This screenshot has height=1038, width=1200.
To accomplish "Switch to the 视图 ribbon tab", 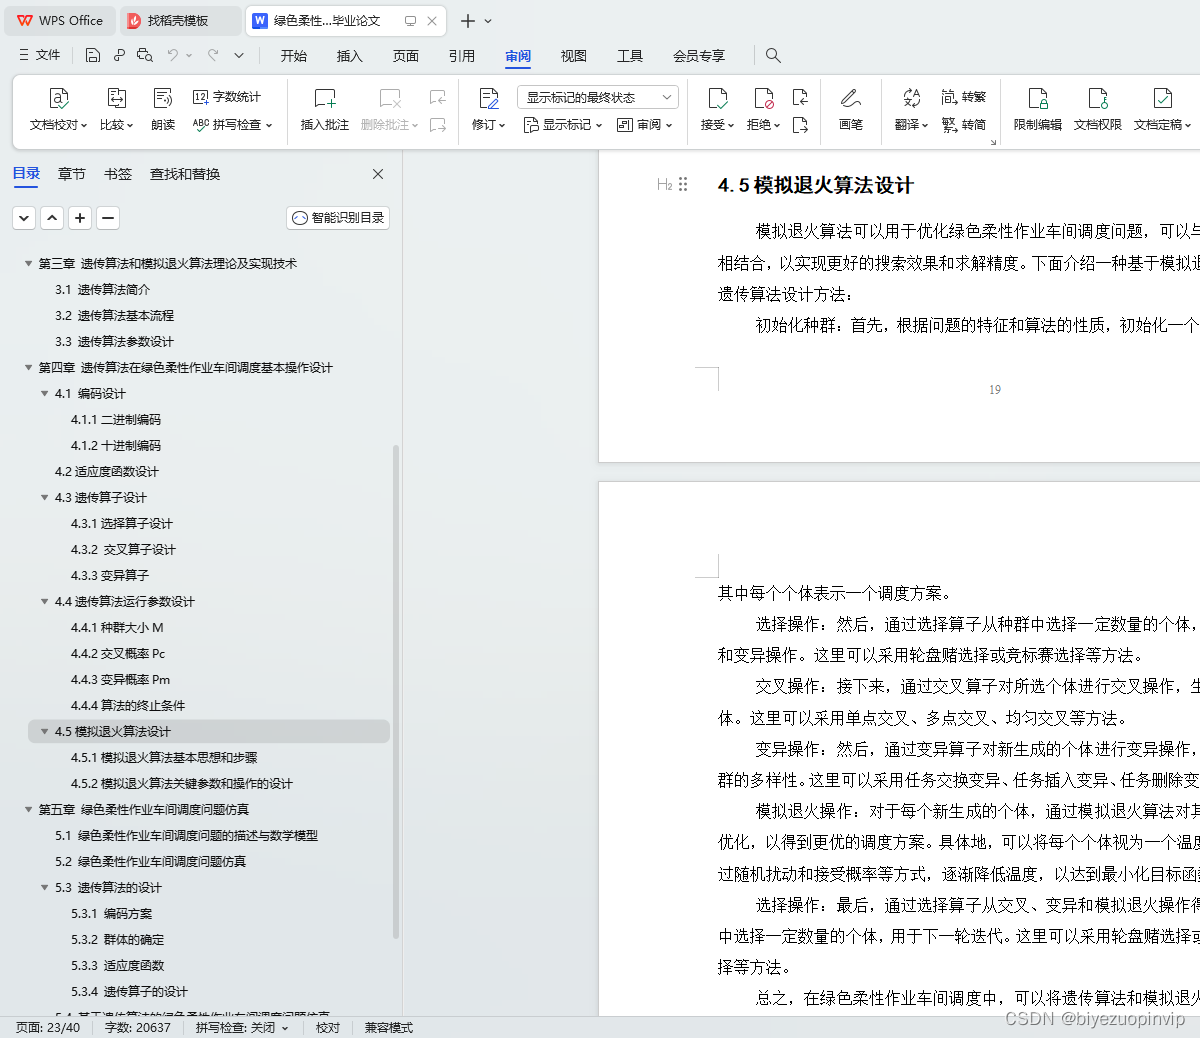I will click(574, 56).
